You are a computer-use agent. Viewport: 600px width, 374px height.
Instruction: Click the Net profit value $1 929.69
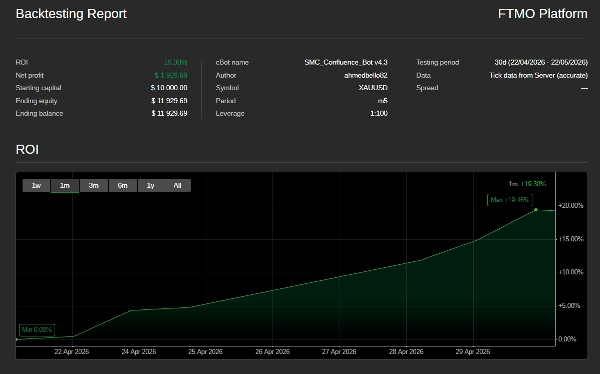(x=171, y=75)
